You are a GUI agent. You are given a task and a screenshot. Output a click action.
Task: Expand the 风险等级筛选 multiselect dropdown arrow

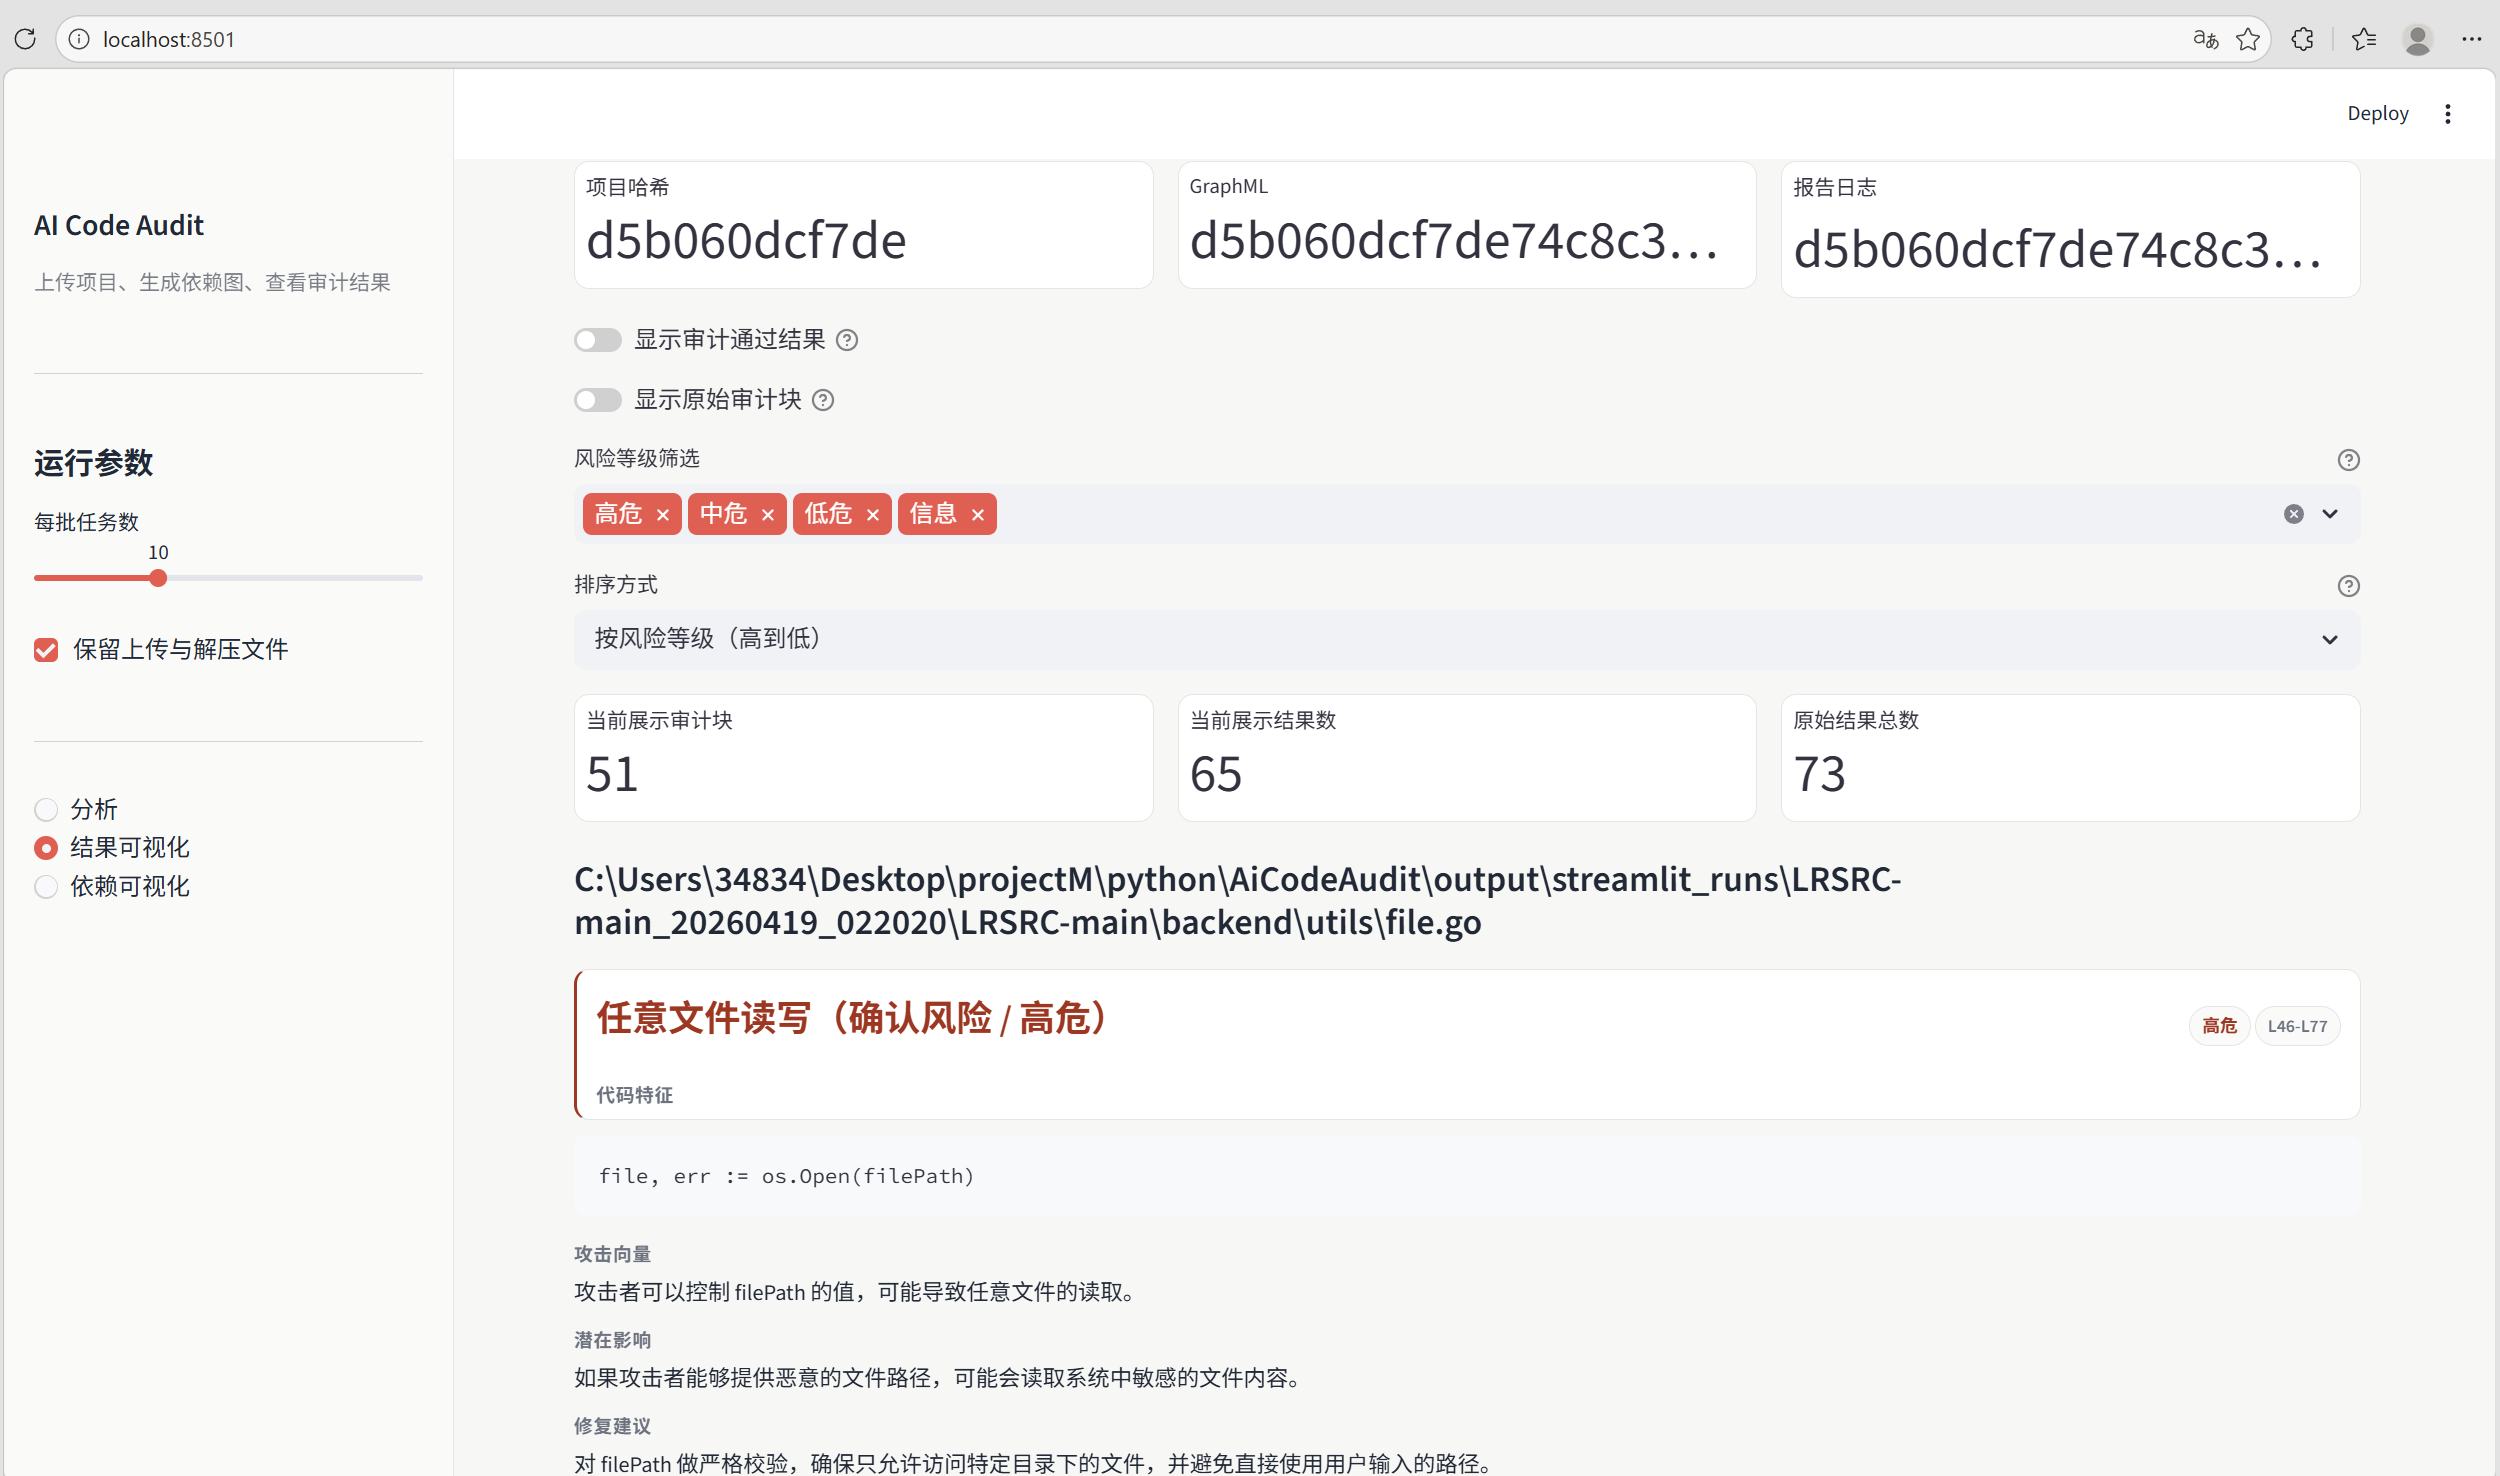click(2330, 514)
